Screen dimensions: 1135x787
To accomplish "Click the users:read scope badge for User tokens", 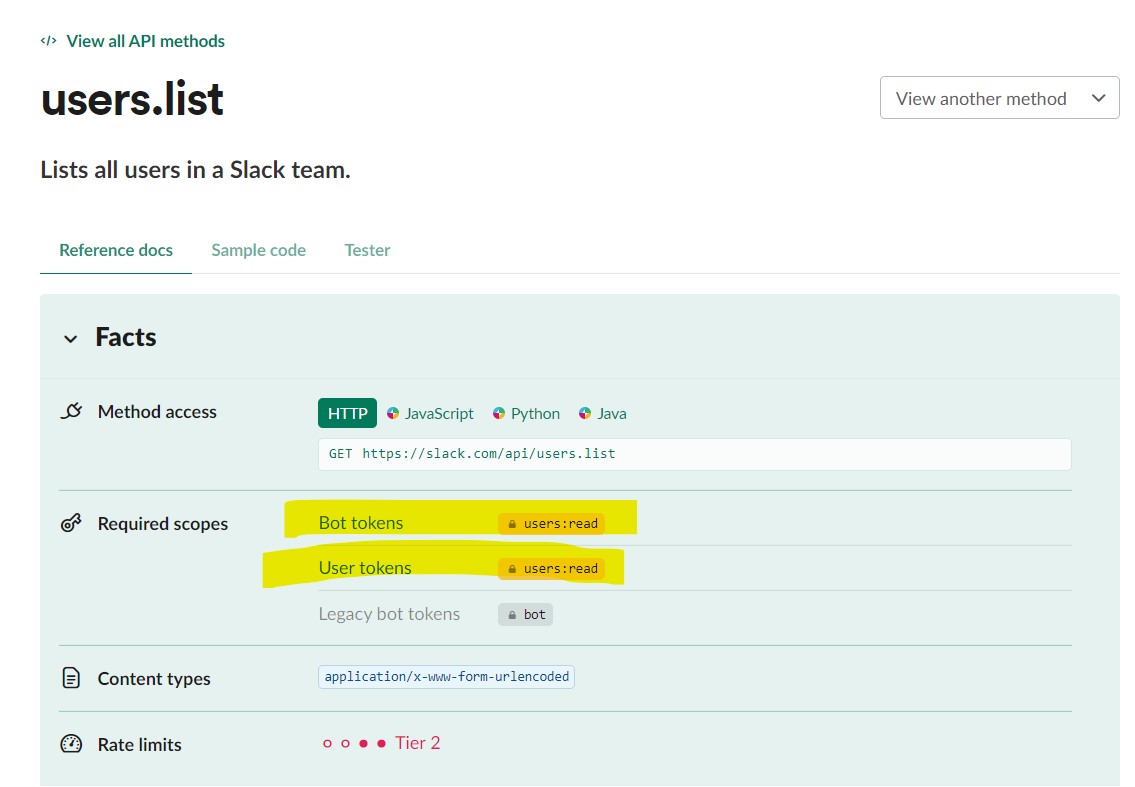I will click(x=552, y=569).
